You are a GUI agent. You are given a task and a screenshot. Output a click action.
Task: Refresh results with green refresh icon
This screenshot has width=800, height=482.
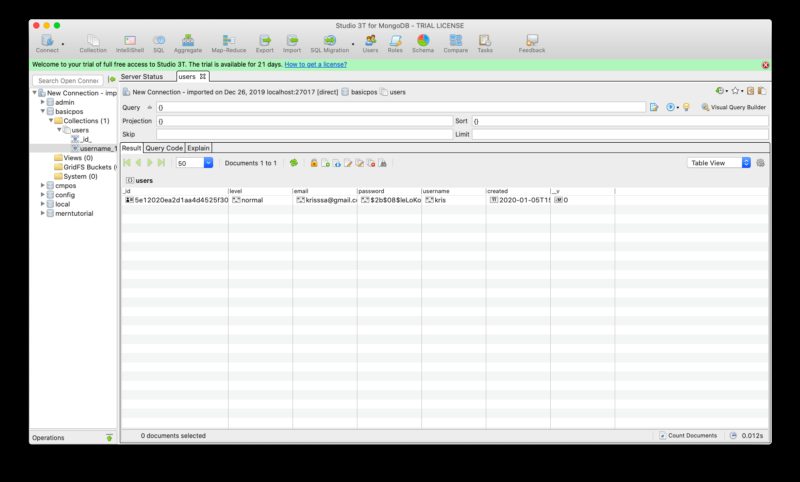click(x=293, y=163)
